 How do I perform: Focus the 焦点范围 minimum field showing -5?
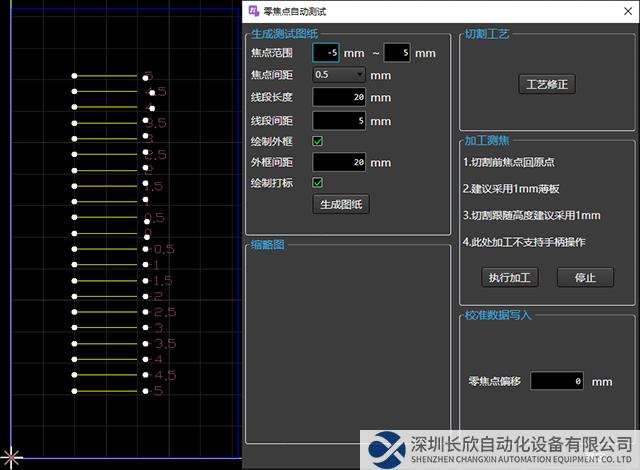tap(326, 52)
